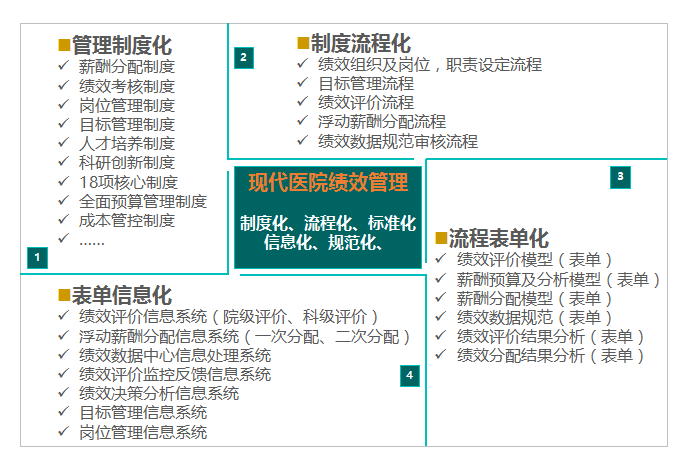This screenshot has width=687, height=468.
Task: Click the teal box text 制度化、流程化、标准化
Action: tap(328, 222)
